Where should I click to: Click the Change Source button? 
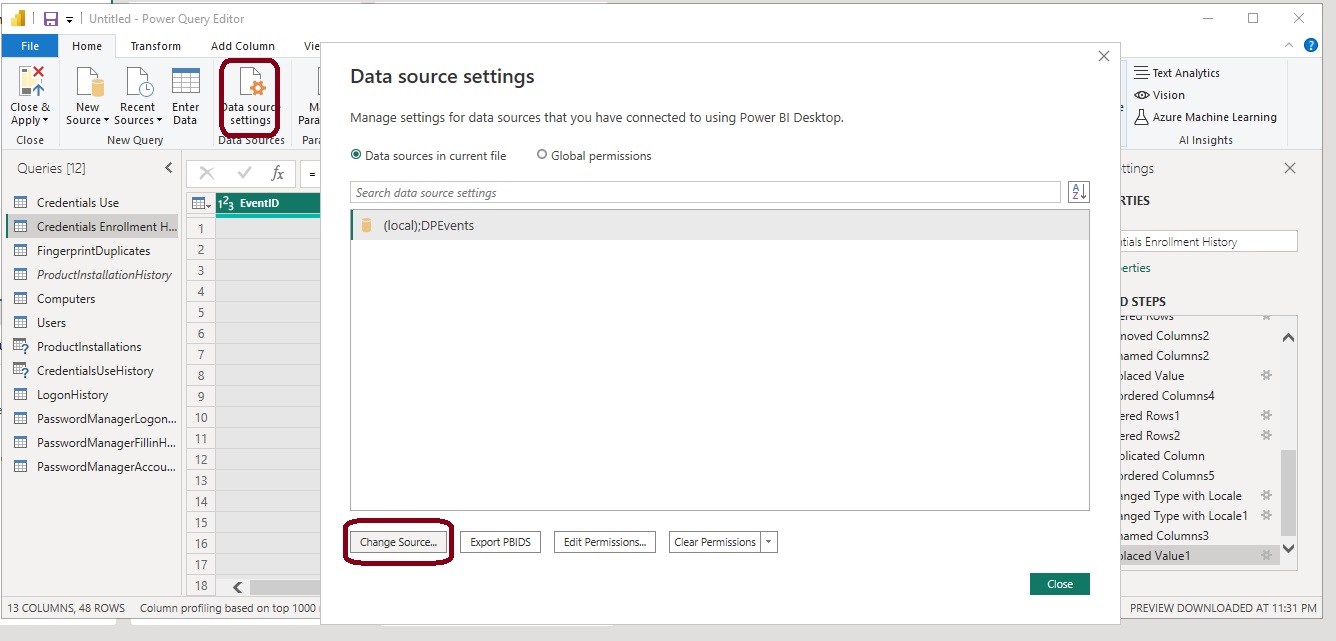coord(398,542)
